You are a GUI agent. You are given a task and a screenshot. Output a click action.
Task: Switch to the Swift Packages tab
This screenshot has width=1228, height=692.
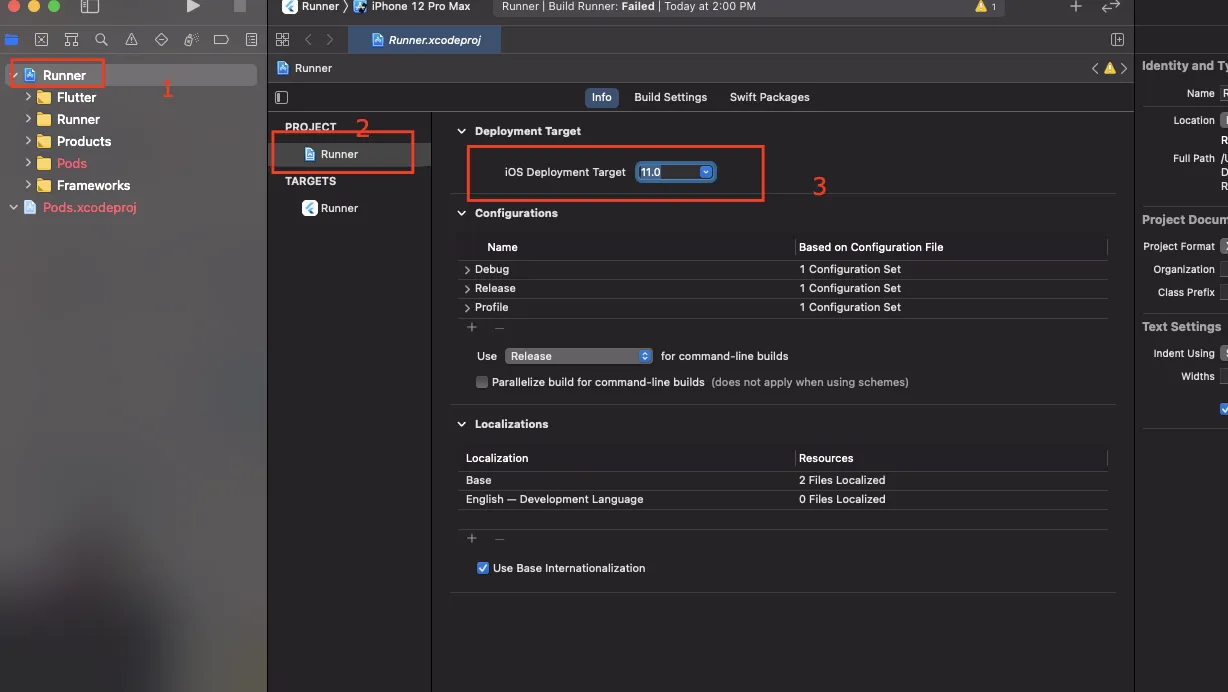(769, 97)
